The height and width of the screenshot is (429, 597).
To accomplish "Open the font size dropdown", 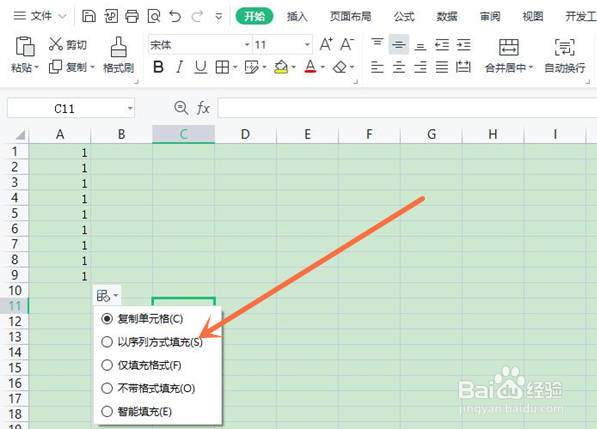I will coord(307,45).
